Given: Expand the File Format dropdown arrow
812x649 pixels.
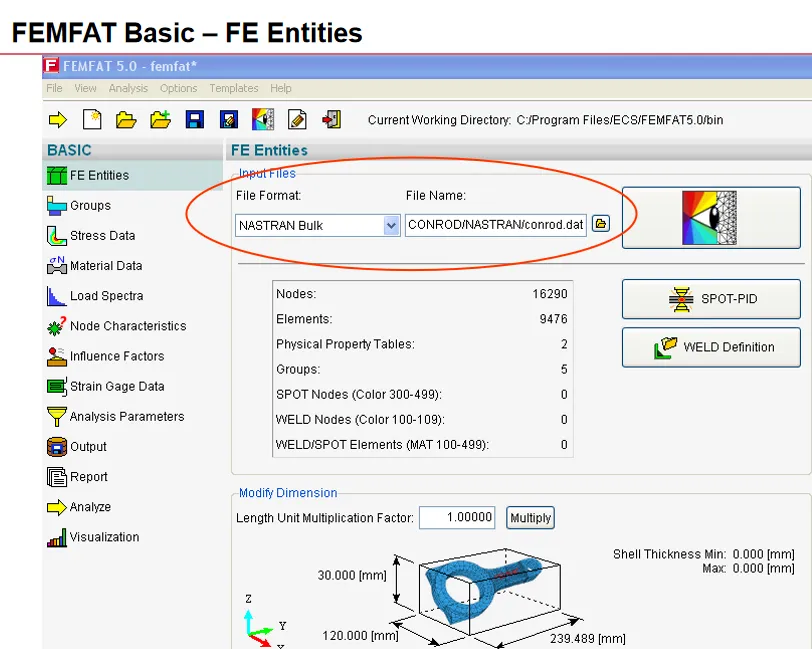Looking at the screenshot, I should 392,226.
